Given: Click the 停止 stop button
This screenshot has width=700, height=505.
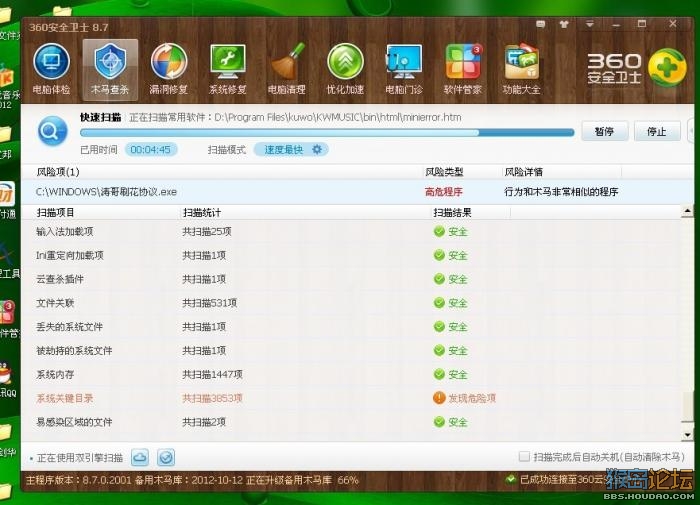Looking at the screenshot, I should point(657,131).
